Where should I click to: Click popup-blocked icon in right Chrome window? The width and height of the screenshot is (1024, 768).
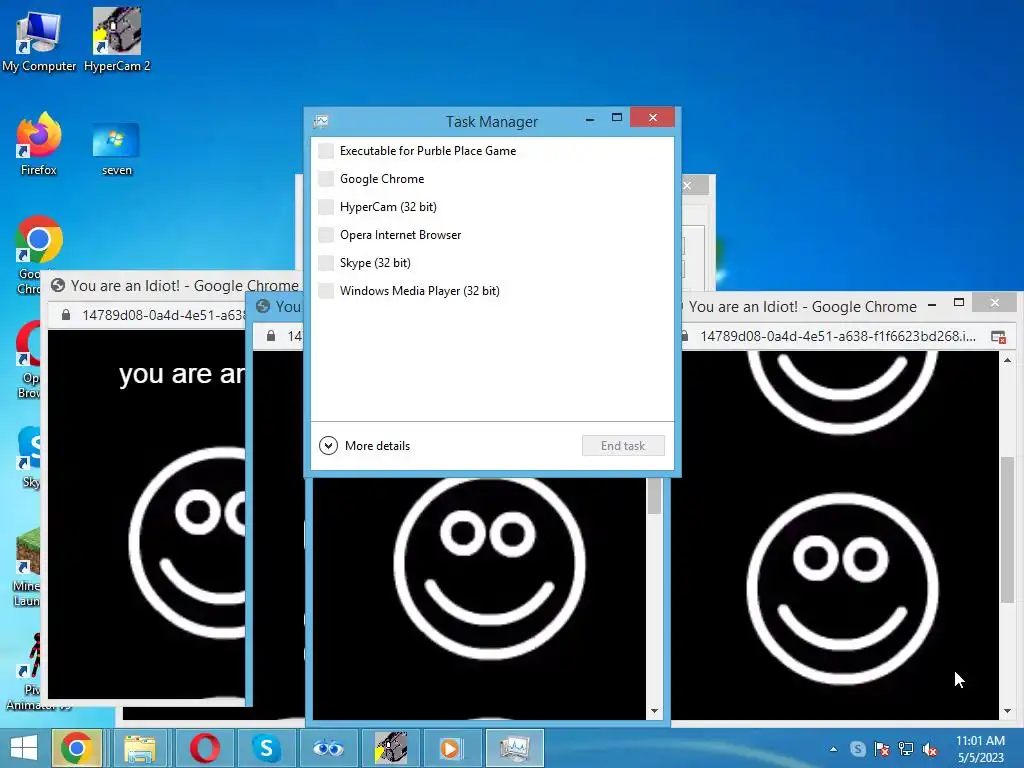(998, 337)
